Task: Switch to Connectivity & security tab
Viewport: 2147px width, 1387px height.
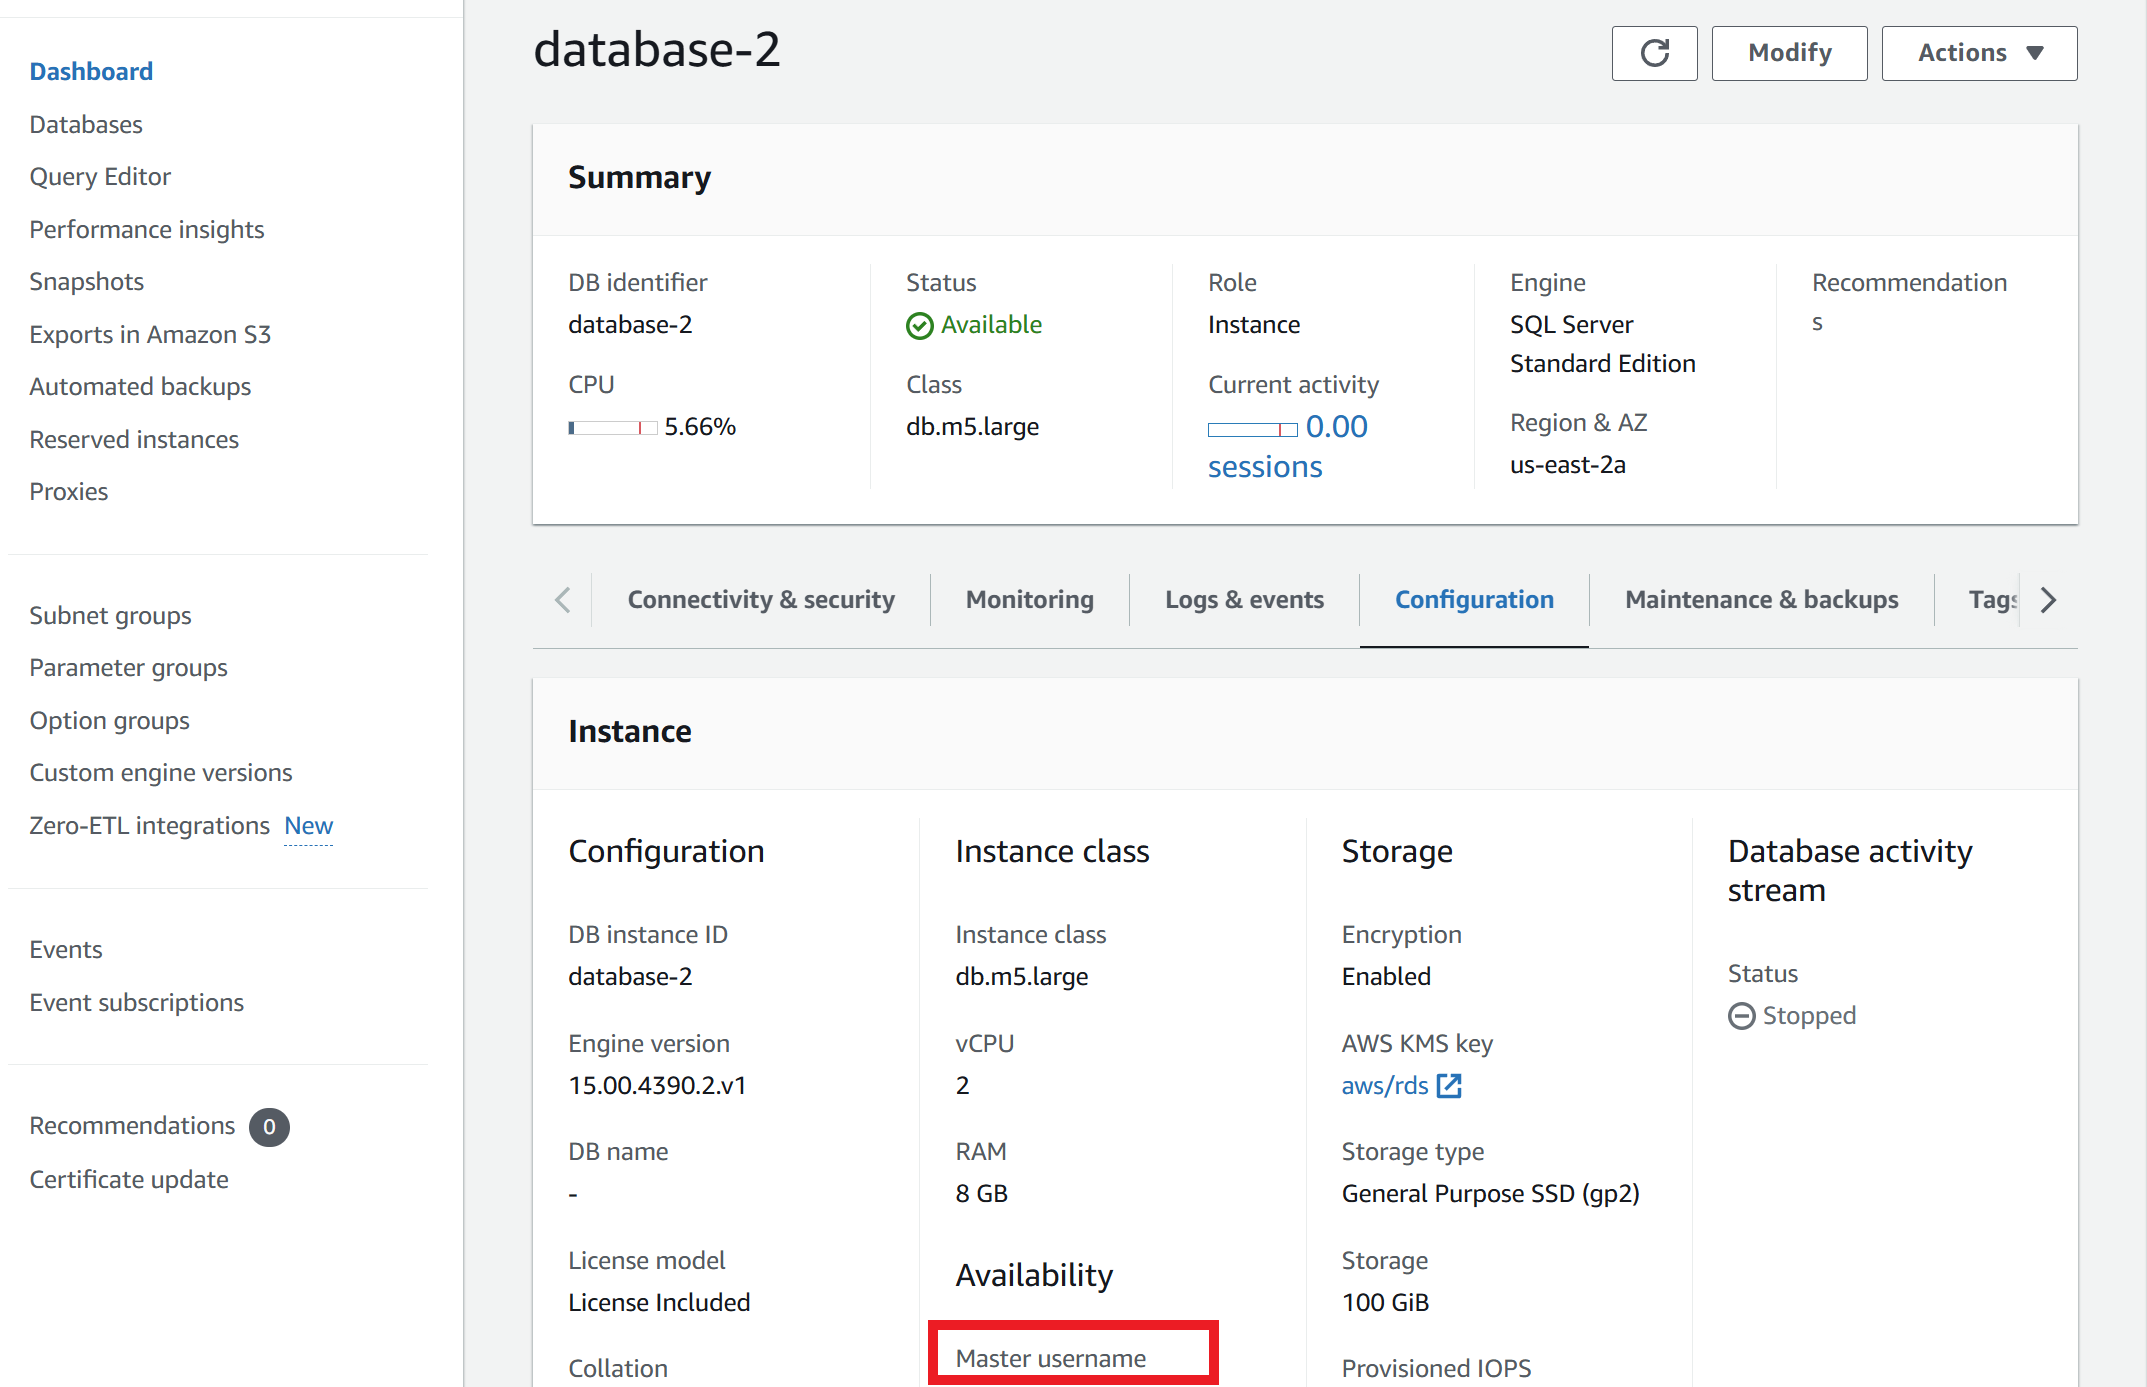Action: click(x=760, y=600)
